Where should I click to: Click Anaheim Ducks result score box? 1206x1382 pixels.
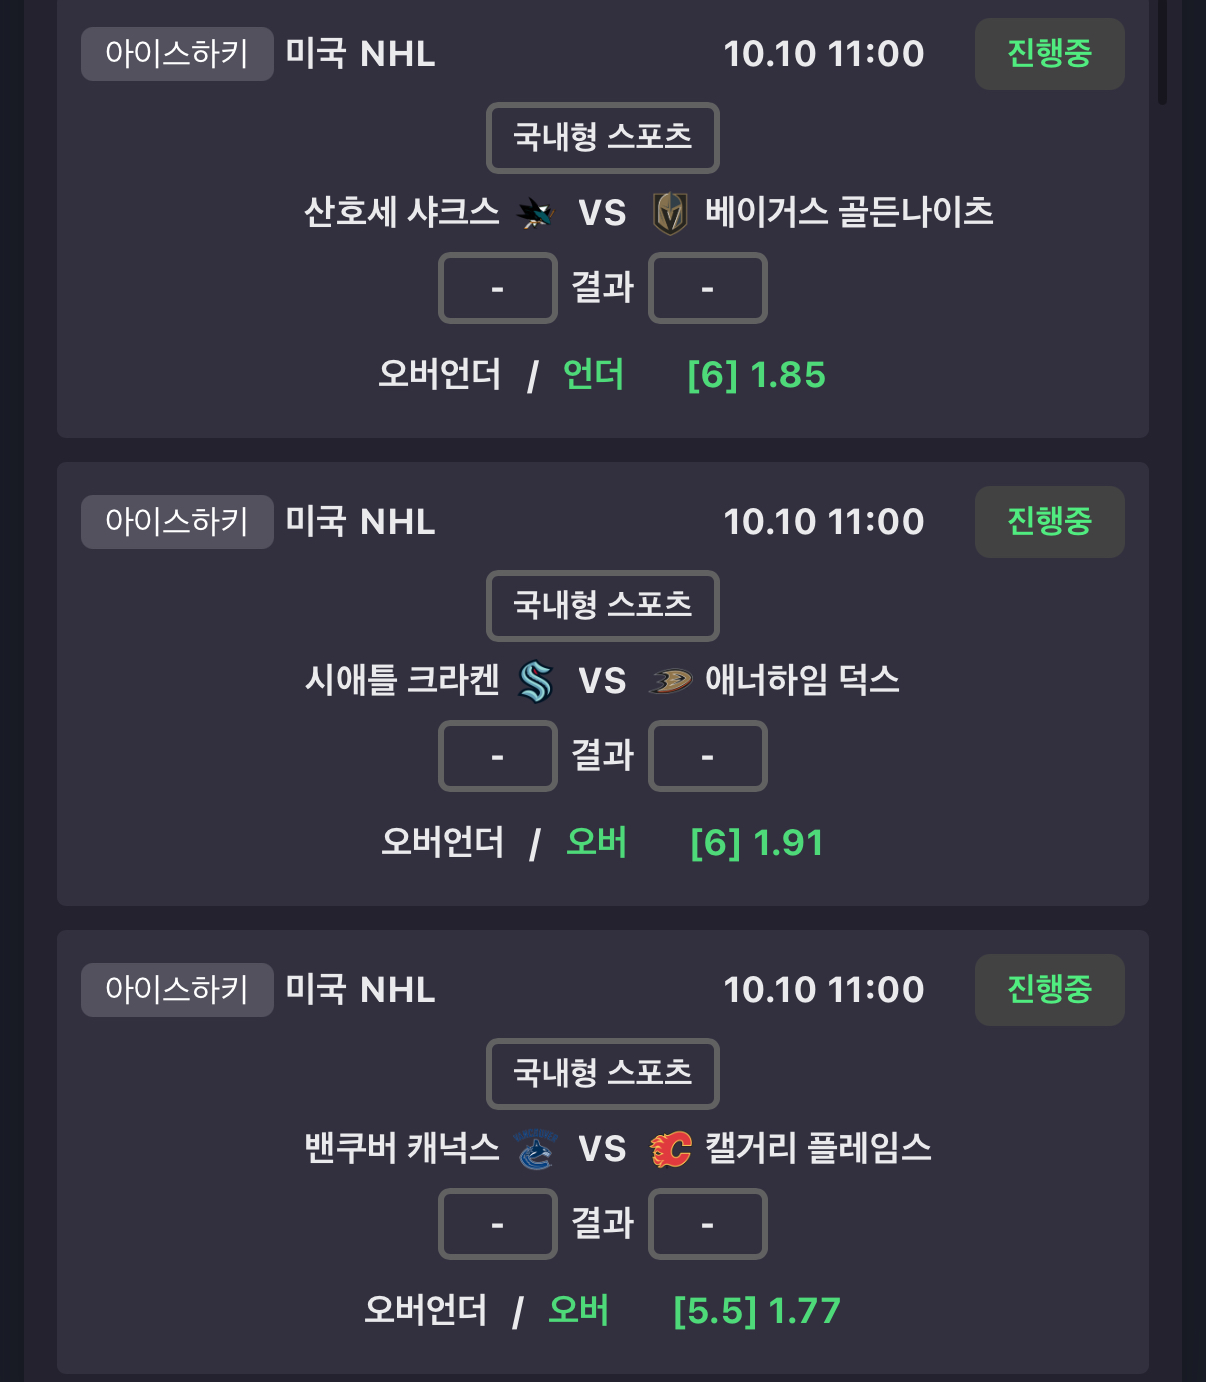tap(707, 756)
